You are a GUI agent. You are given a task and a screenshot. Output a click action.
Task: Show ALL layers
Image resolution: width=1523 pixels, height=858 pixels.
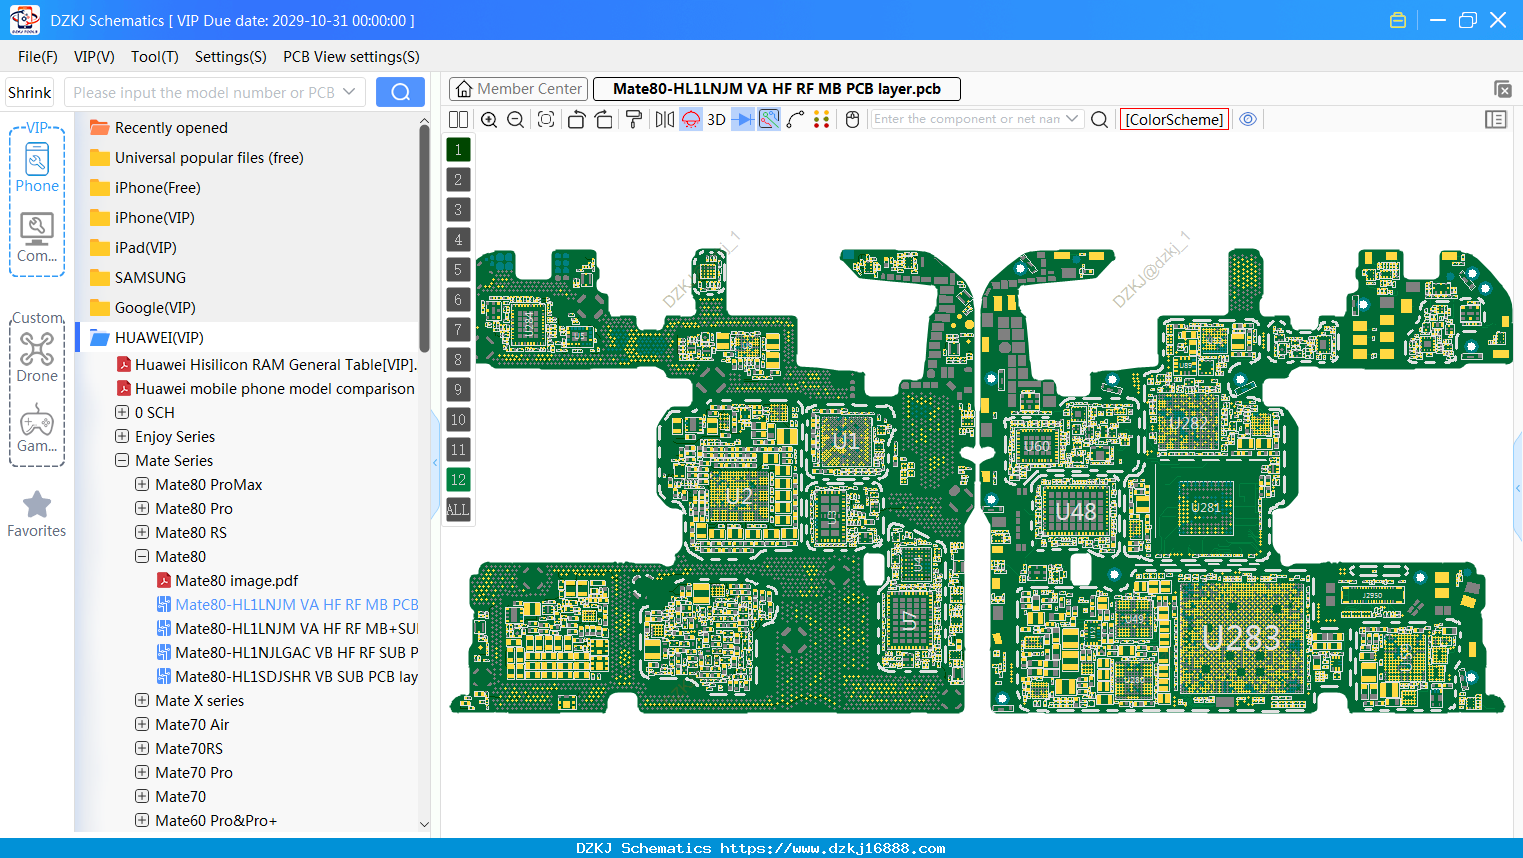458,510
